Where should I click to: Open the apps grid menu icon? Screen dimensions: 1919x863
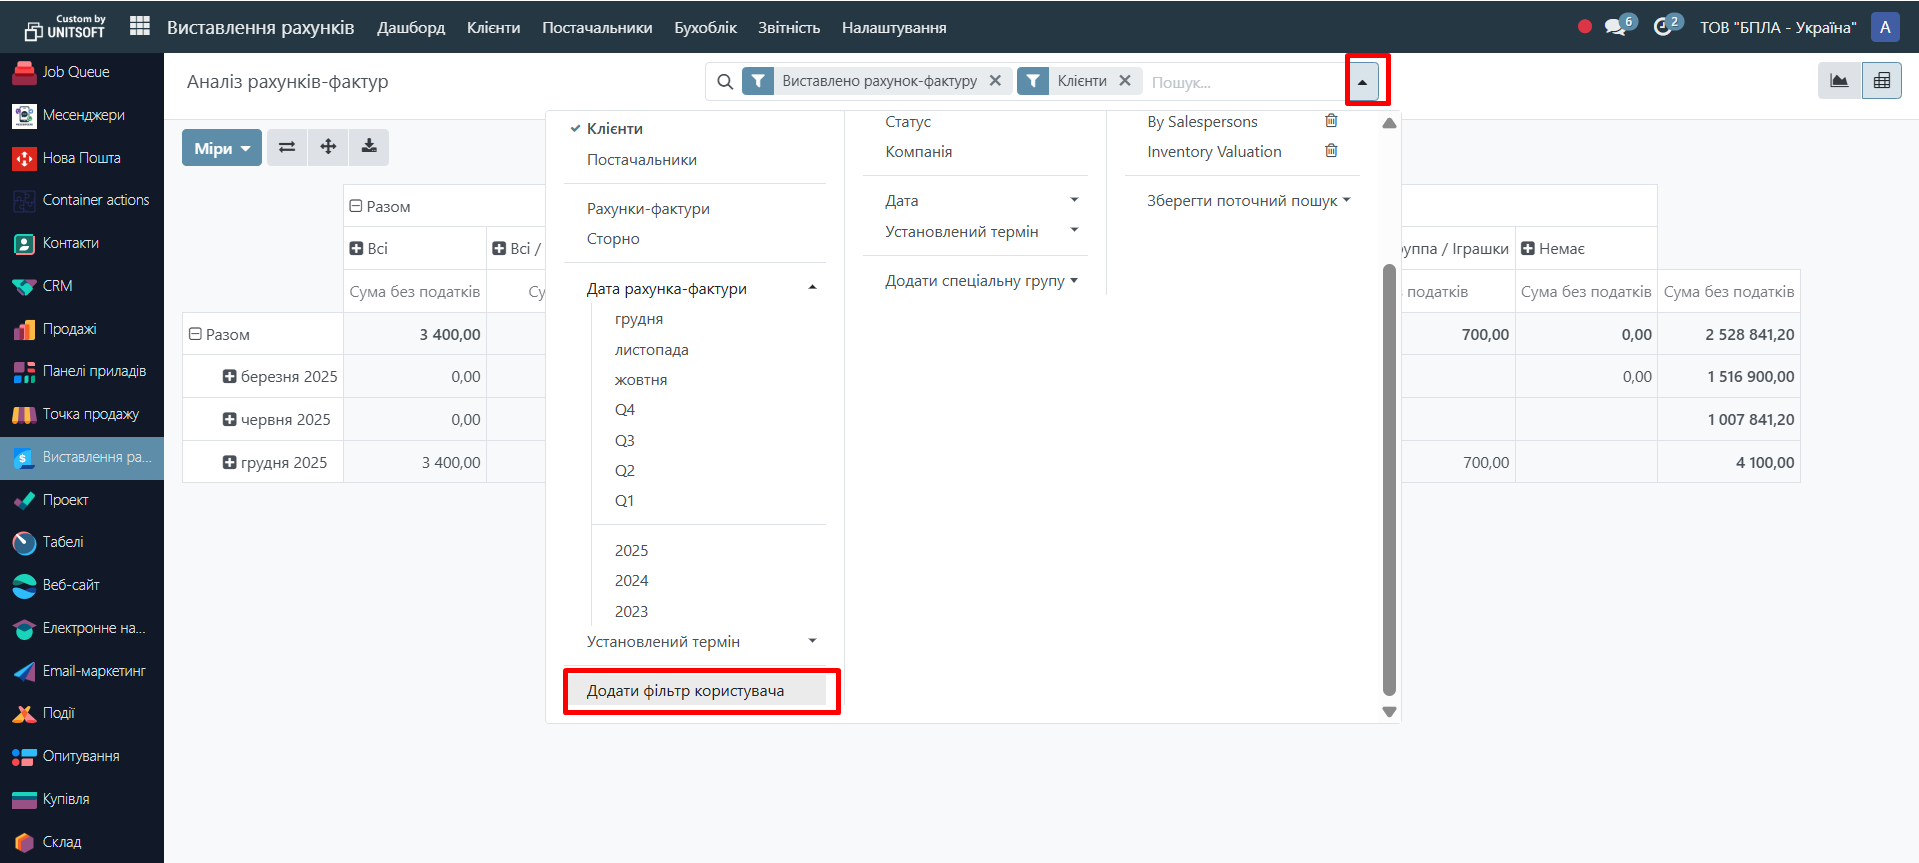140,27
